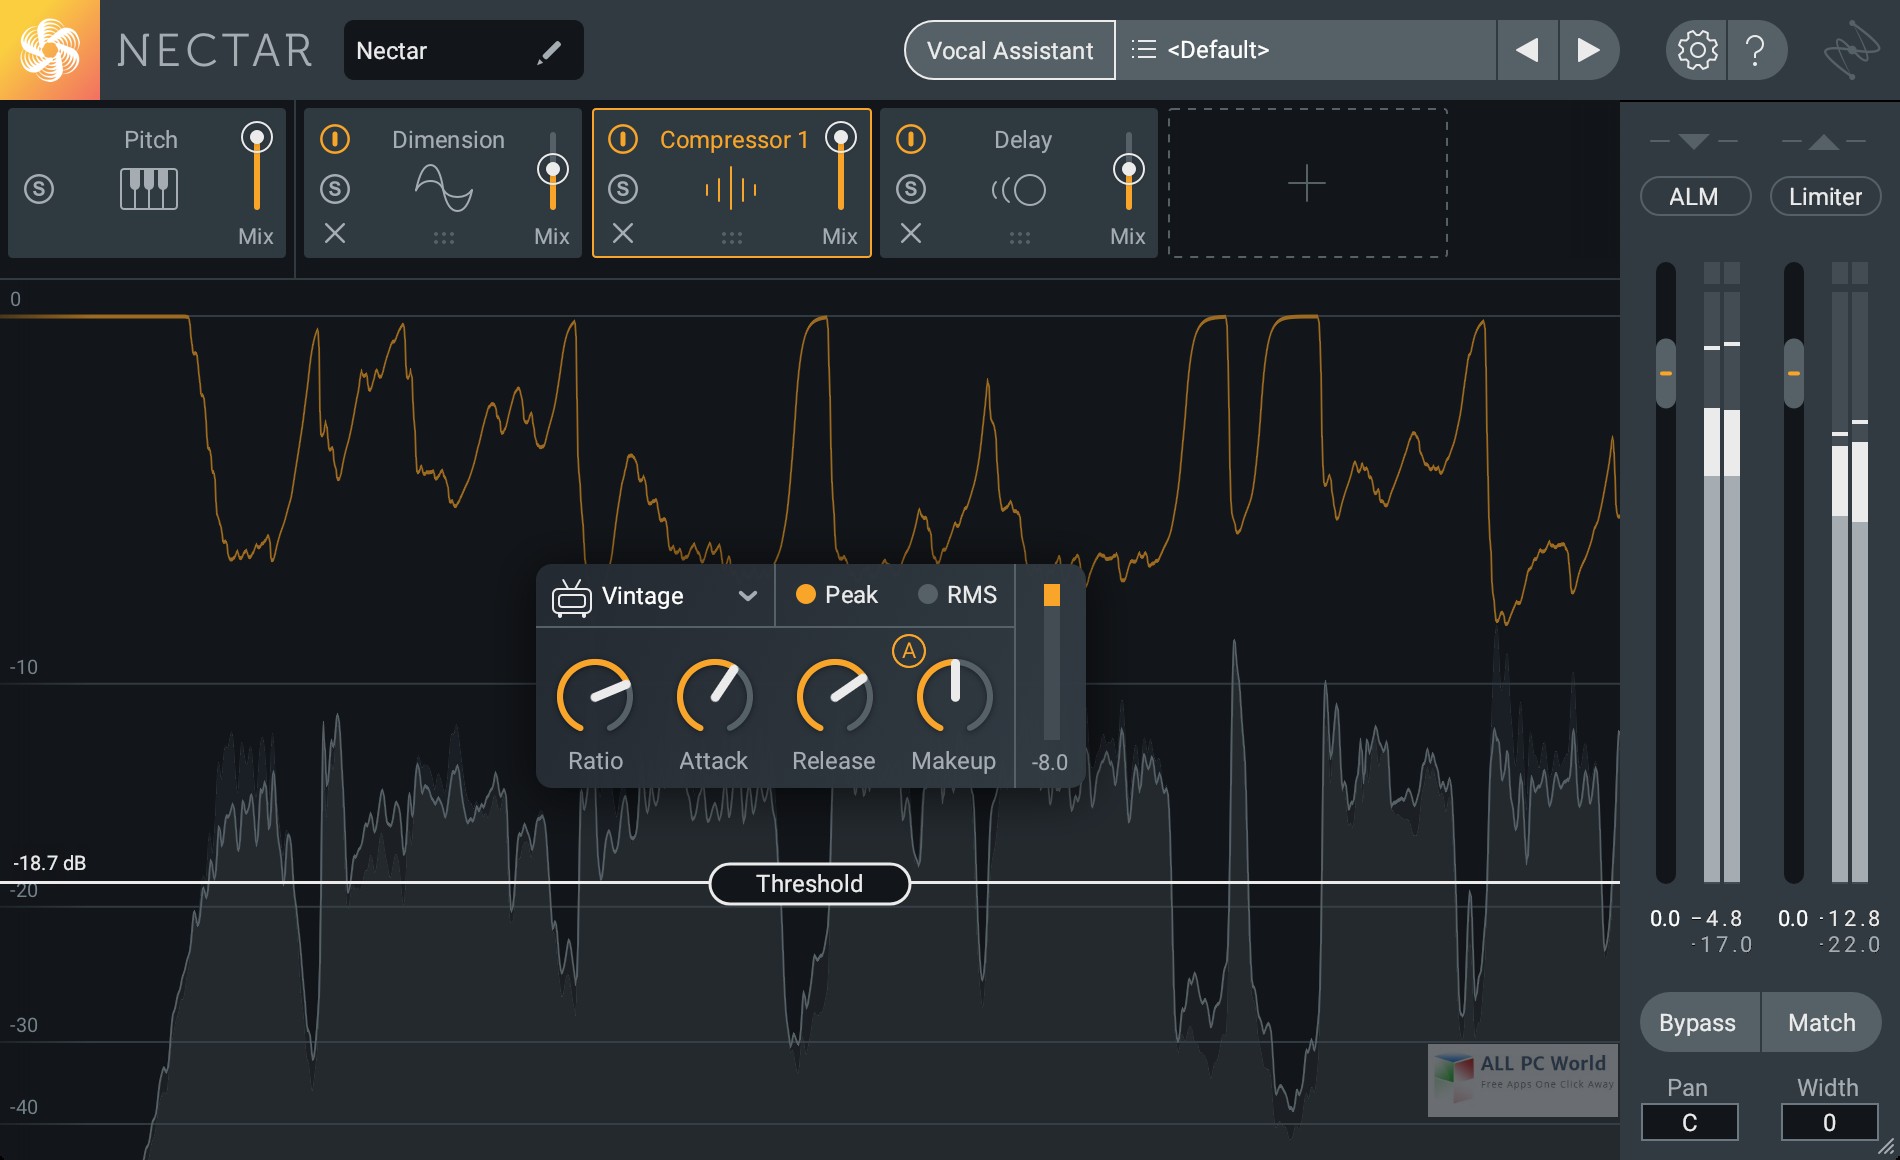Screen dimensions: 1900x1160
Task: Select the Dimension module waveform icon
Action: point(444,187)
